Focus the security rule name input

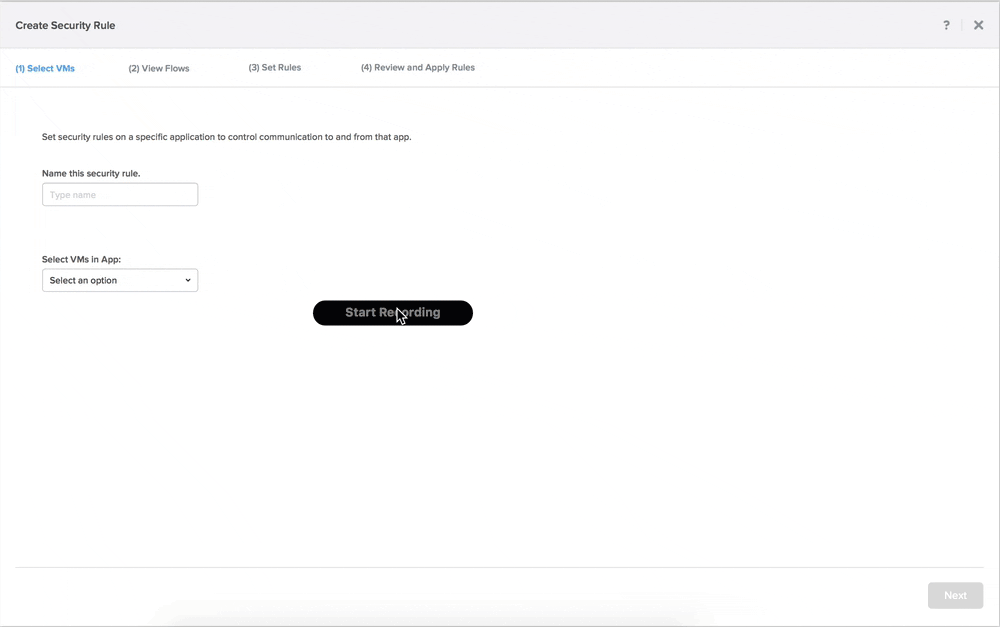[x=119, y=194]
